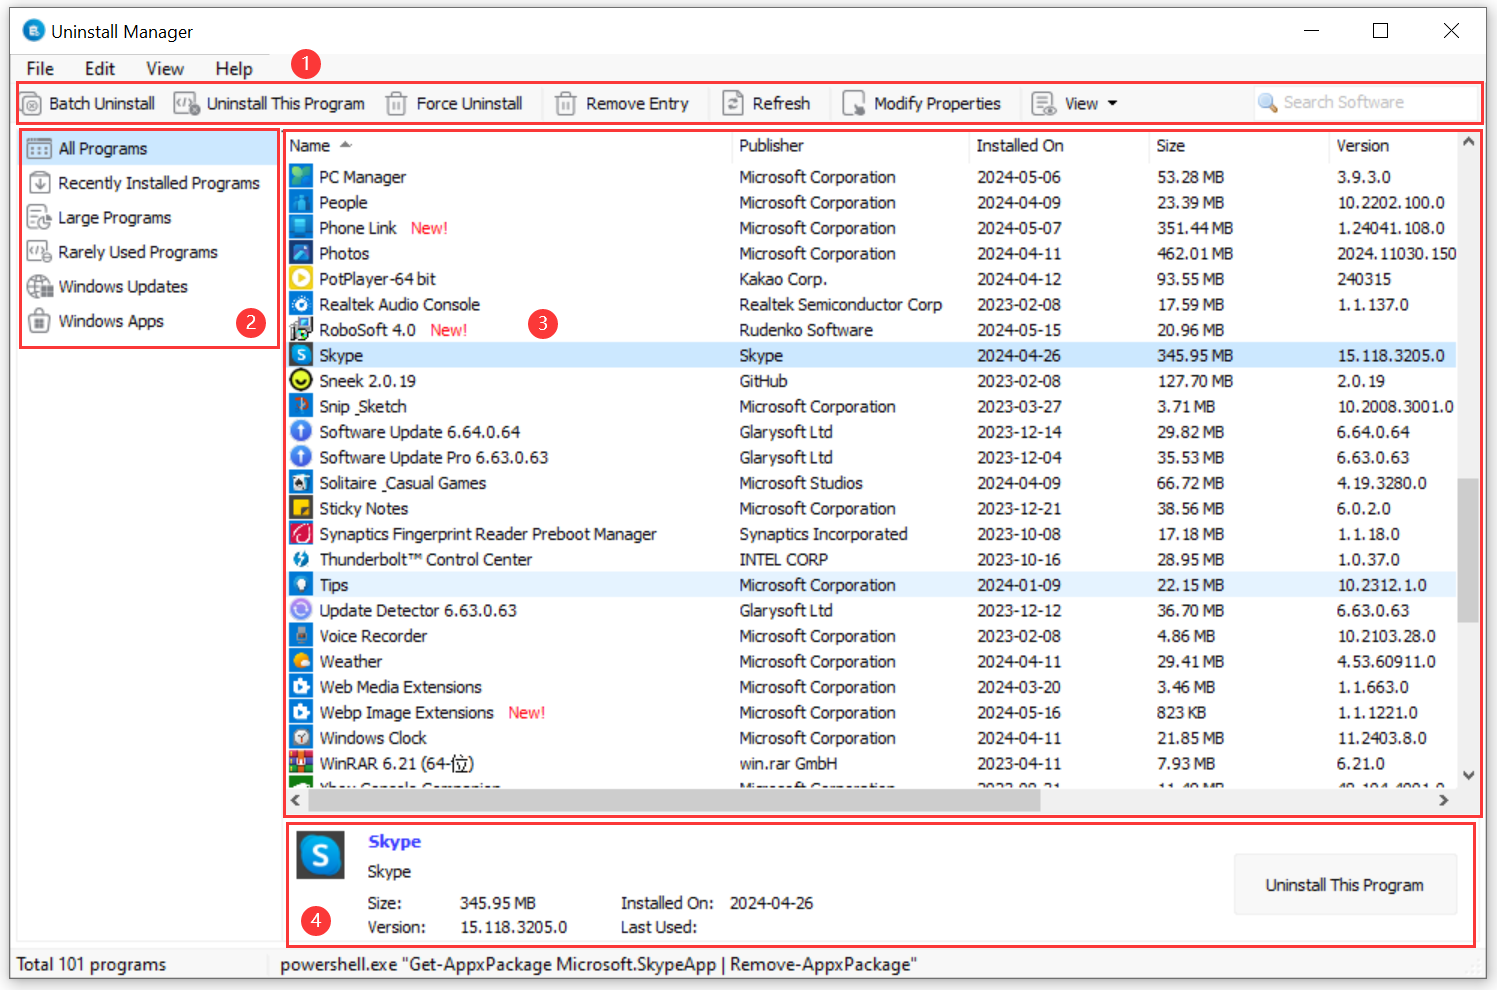Click the search magnifier icon
This screenshot has width=1497, height=990.
[x=1268, y=101]
